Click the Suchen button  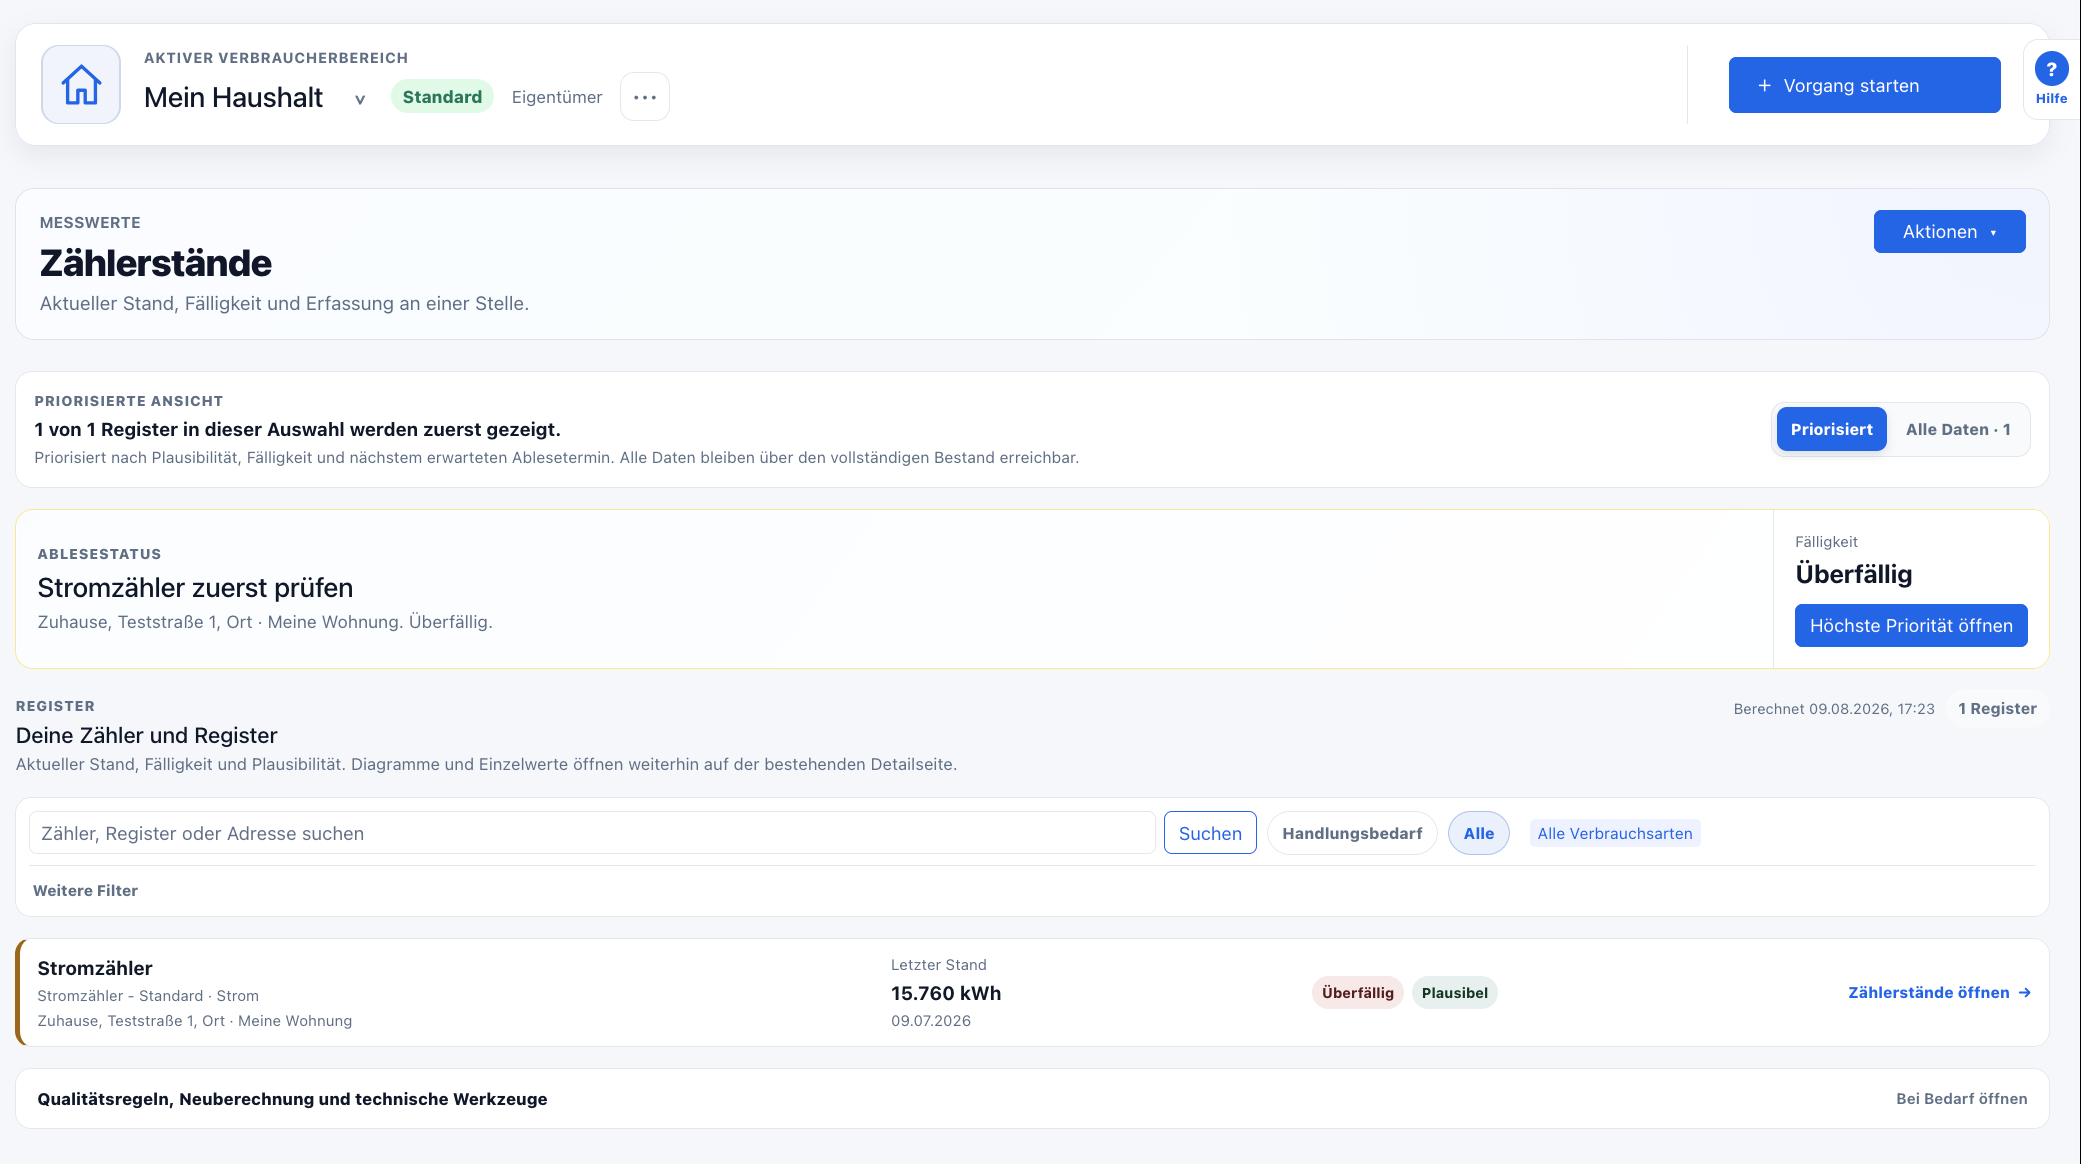pyautogui.click(x=1210, y=833)
